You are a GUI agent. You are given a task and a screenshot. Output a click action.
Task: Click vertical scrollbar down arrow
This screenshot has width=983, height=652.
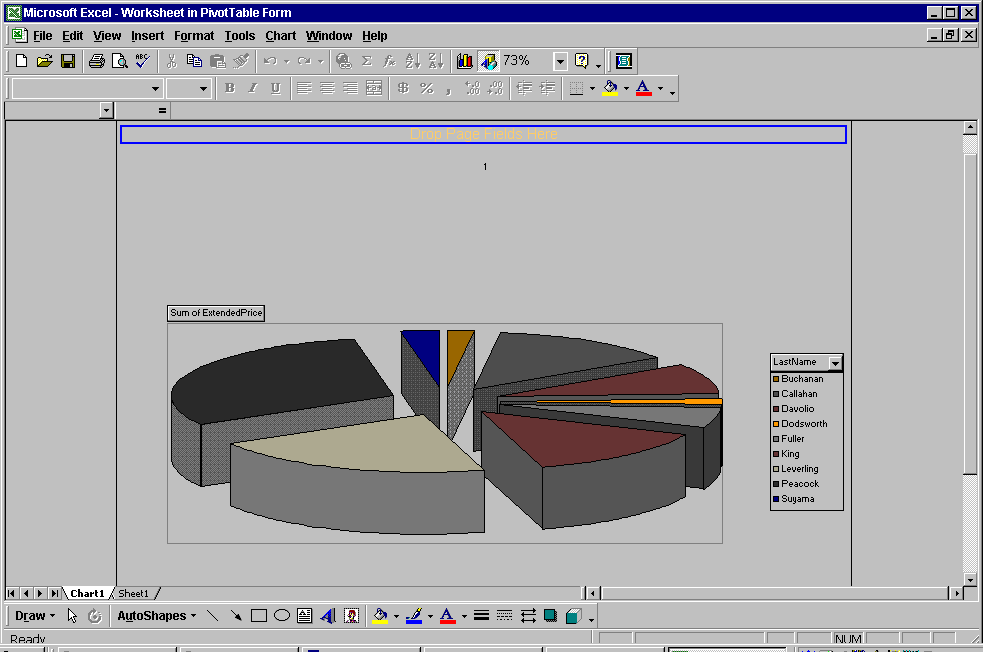tap(970, 580)
